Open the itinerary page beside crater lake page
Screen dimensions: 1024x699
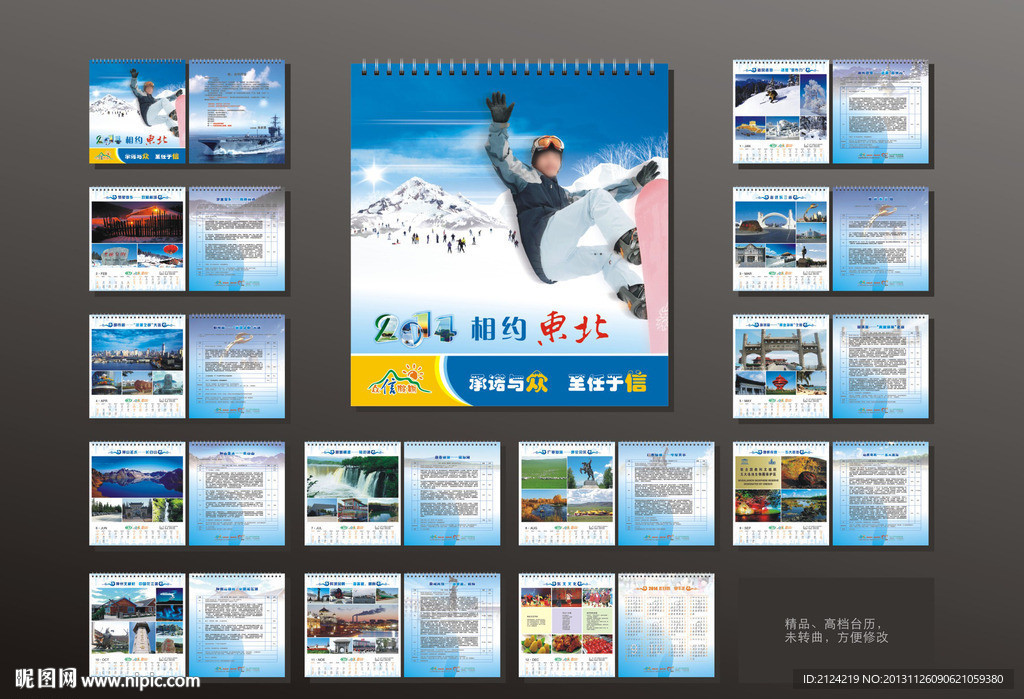click(237, 494)
